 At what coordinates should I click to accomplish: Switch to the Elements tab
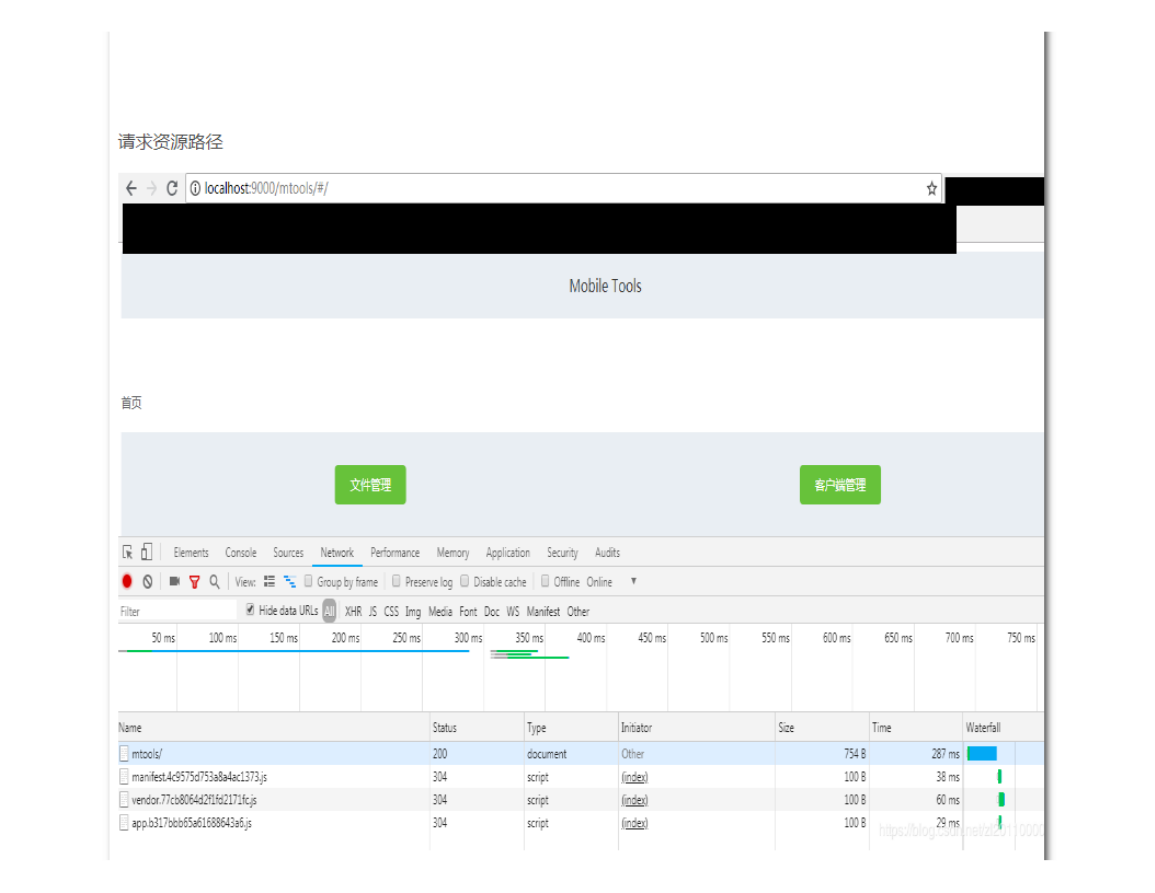pyautogui.click(x=191, y=553)
